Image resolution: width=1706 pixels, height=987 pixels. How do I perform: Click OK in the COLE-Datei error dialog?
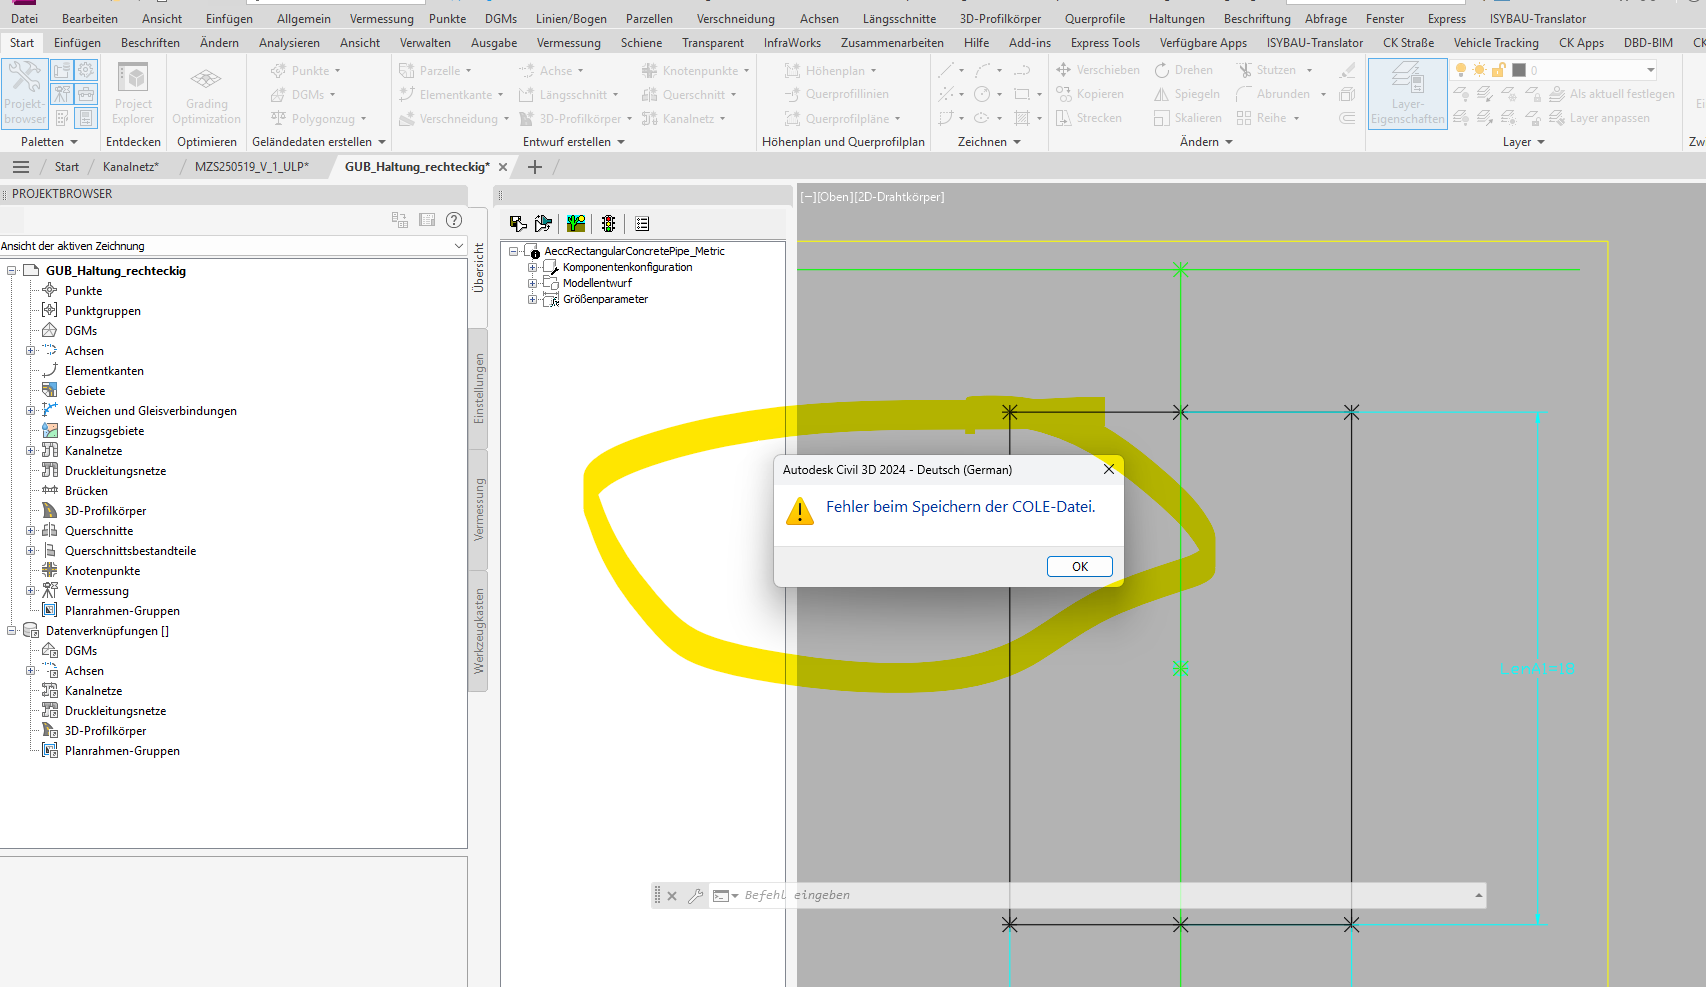1079,566
